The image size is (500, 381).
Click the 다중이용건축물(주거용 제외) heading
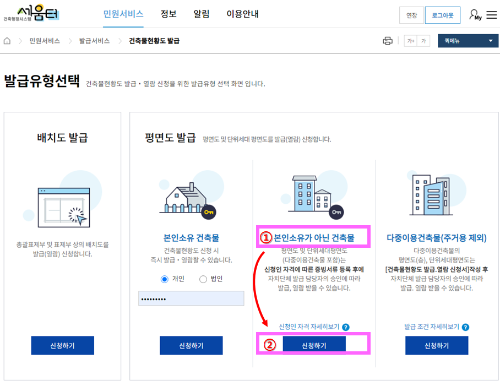tap(436, 238)
